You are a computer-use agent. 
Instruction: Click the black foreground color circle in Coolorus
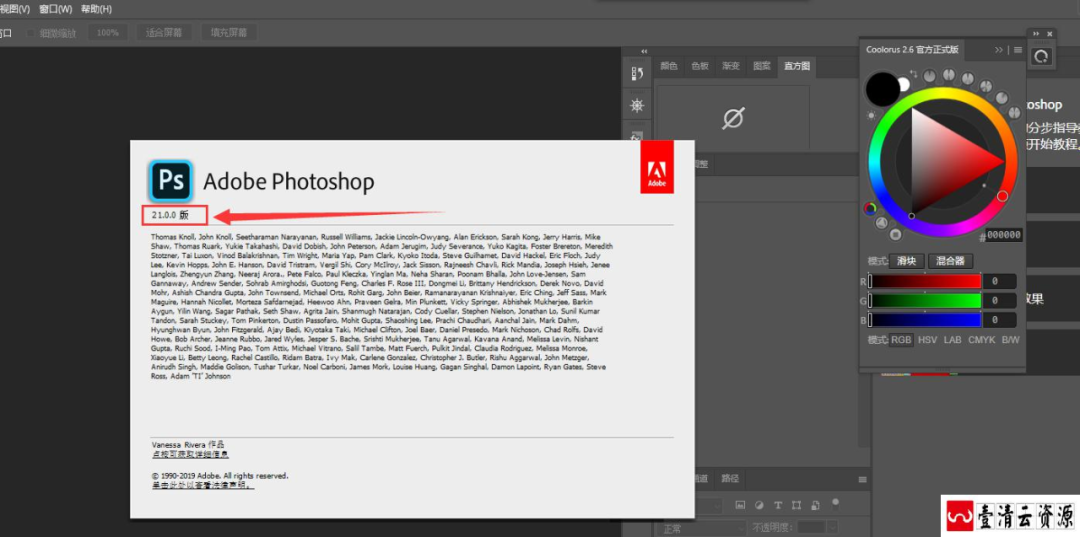click(882, 89)
